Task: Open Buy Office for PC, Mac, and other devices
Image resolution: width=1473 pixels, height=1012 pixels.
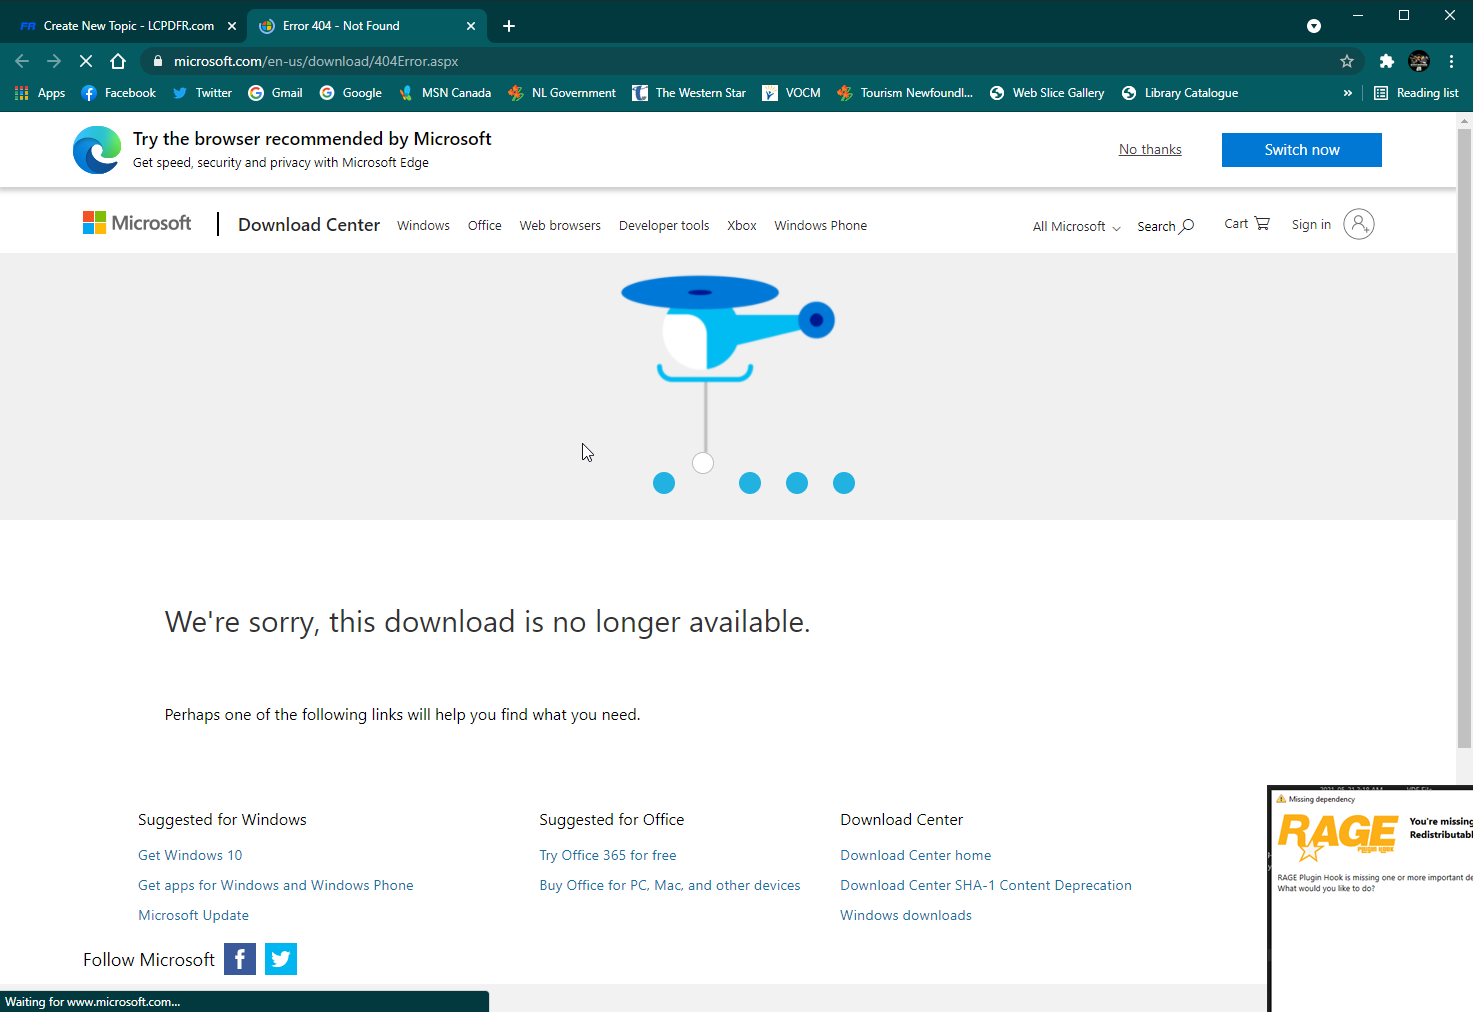Action: click(670, 886)
